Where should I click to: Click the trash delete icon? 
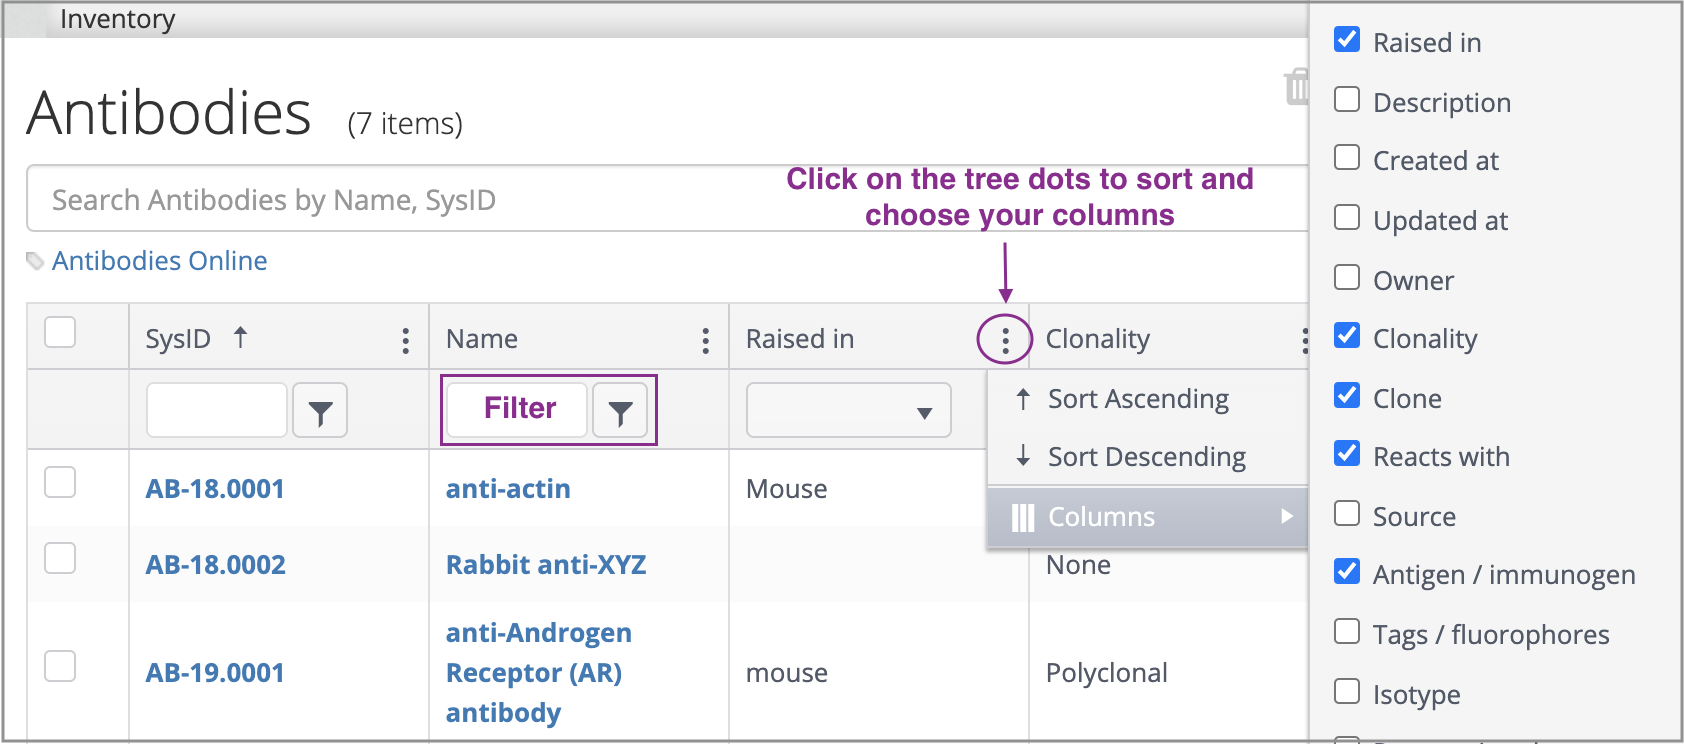[x=1296, y=87]
